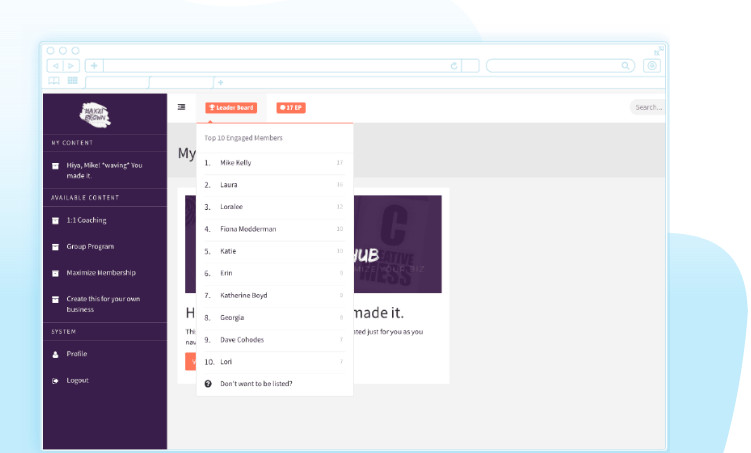Click the browser back arrow button
This screenshot has height=453, width=751.
[55, 66]
